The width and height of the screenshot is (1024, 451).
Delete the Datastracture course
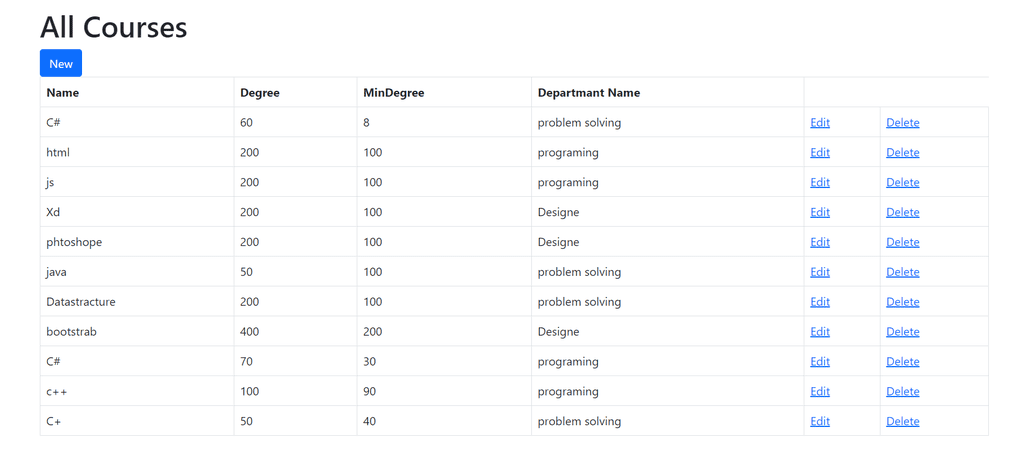tap(903, 302)
